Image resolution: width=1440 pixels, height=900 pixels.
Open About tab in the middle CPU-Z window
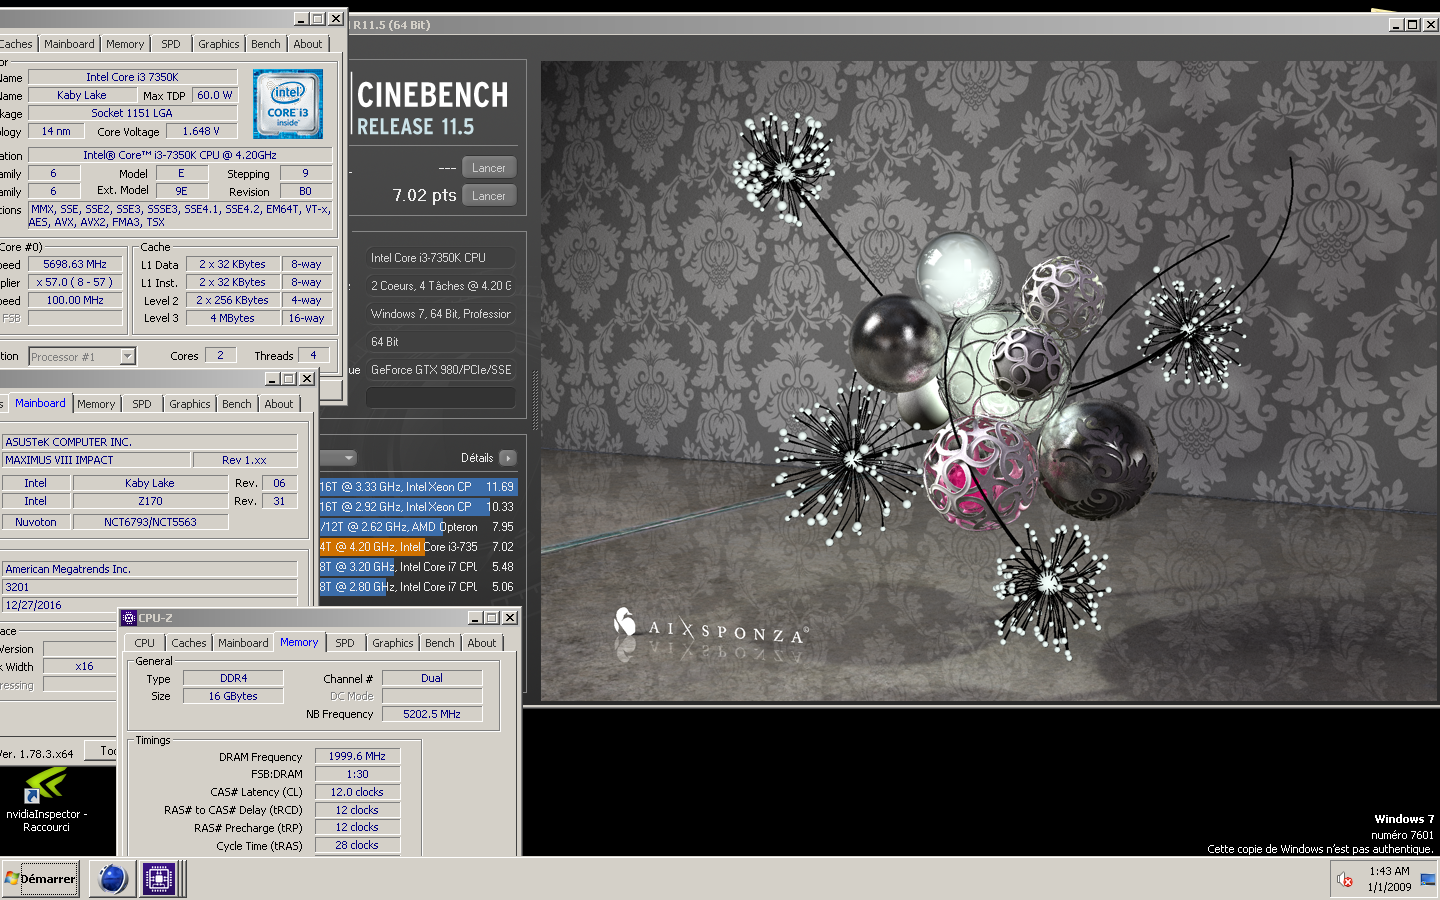279,404
